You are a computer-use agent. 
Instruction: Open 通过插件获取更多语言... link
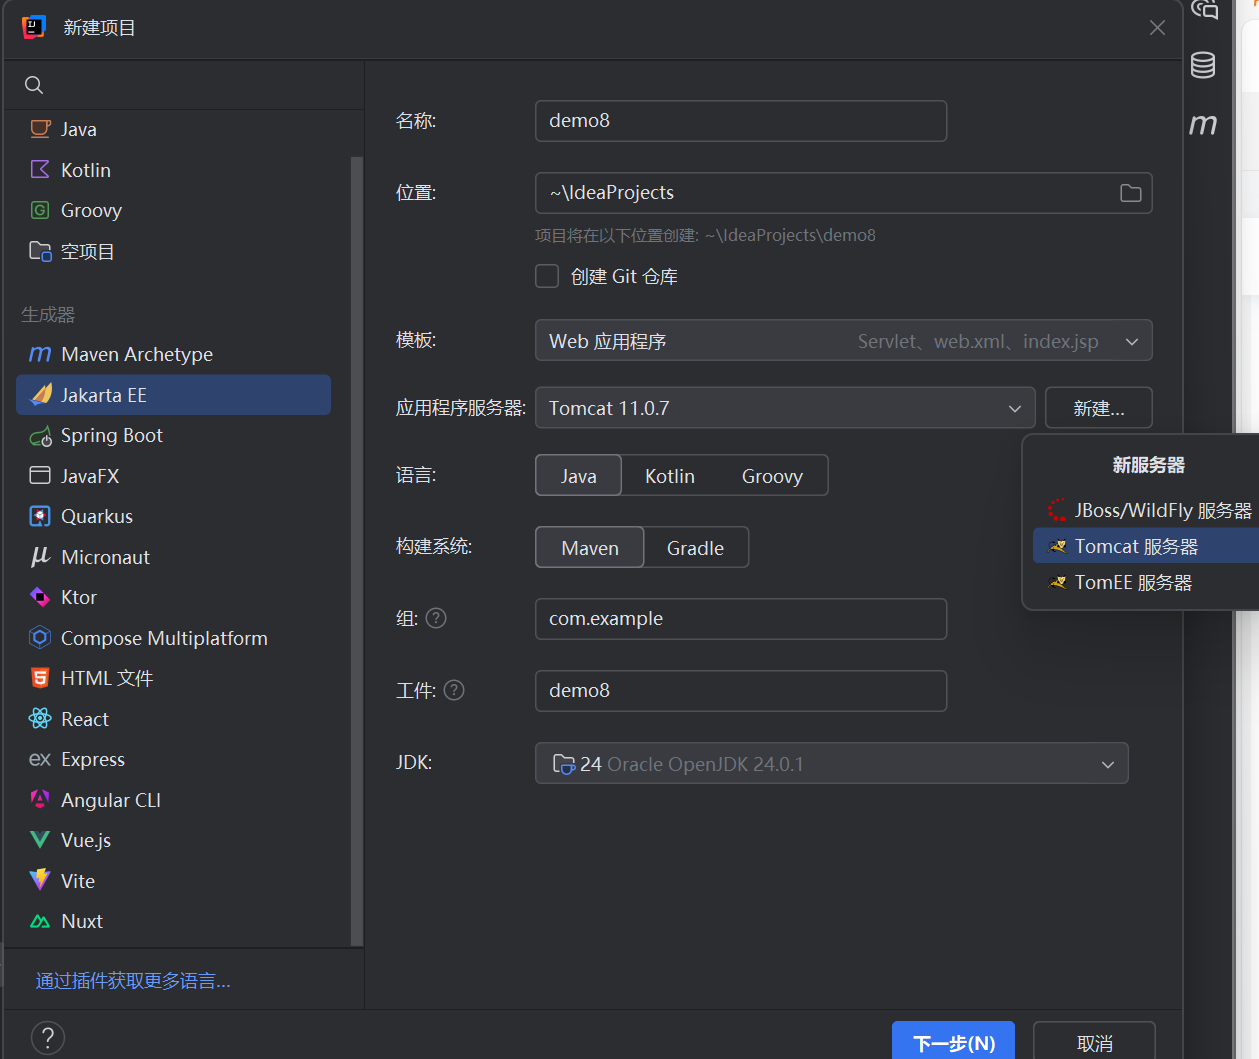point(133,981)
